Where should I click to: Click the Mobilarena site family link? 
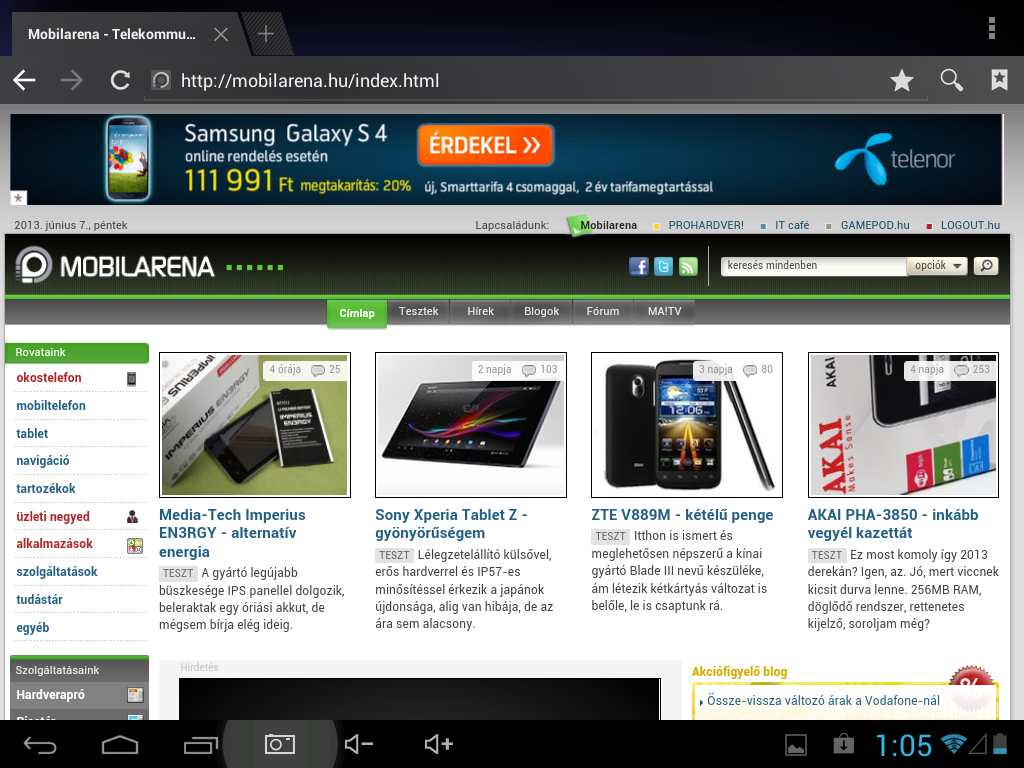tap(608, 225)
